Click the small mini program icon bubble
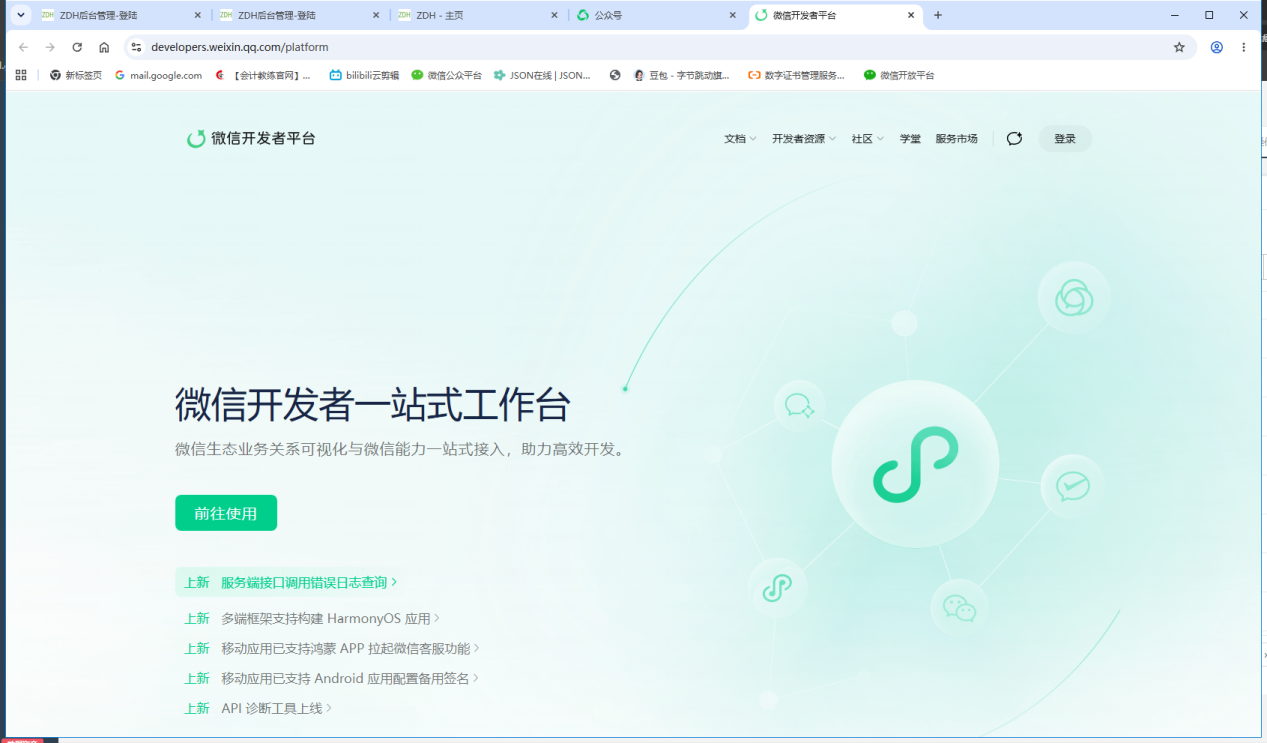This screenshot has width=1267, height=743. [777, 588]
